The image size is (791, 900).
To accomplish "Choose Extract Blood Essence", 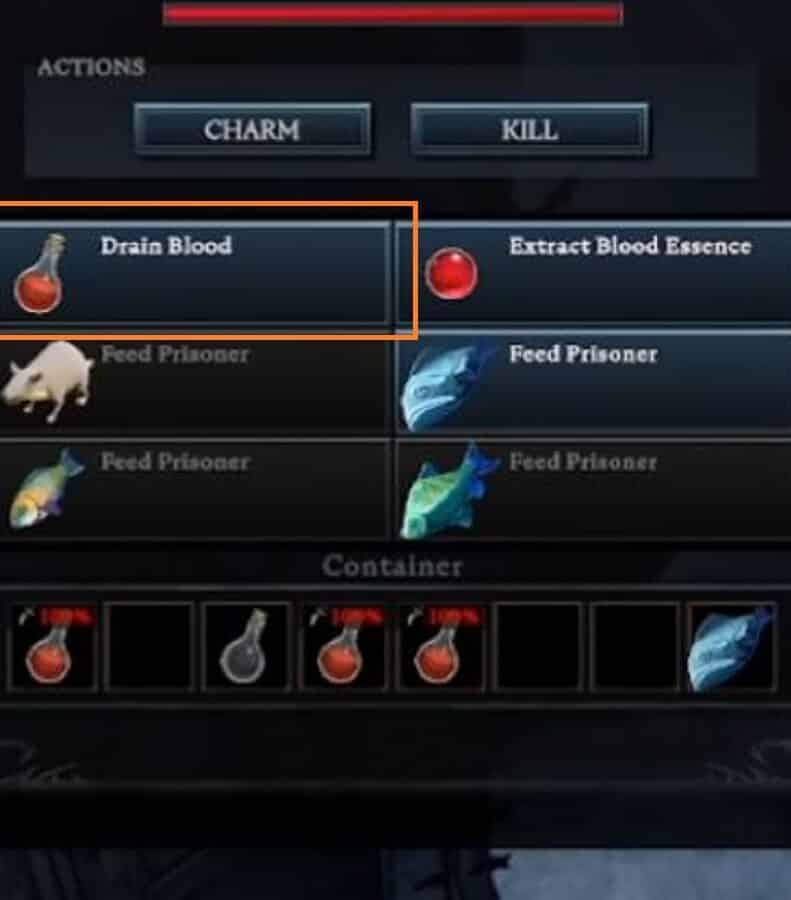I will [x=594, y=273].
